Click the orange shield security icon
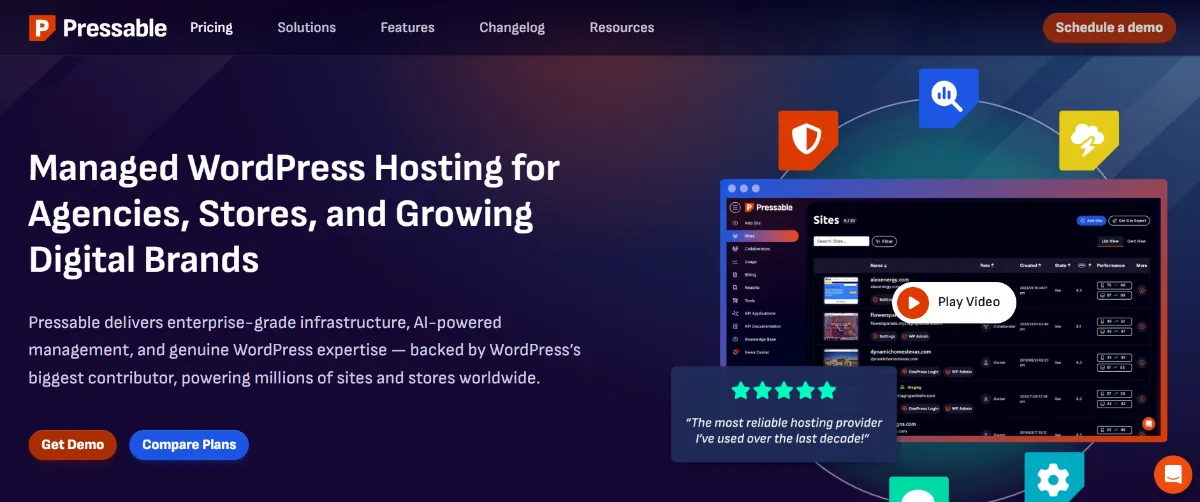The width and height of the screenshot is (1200, 502). coord(807,139)
